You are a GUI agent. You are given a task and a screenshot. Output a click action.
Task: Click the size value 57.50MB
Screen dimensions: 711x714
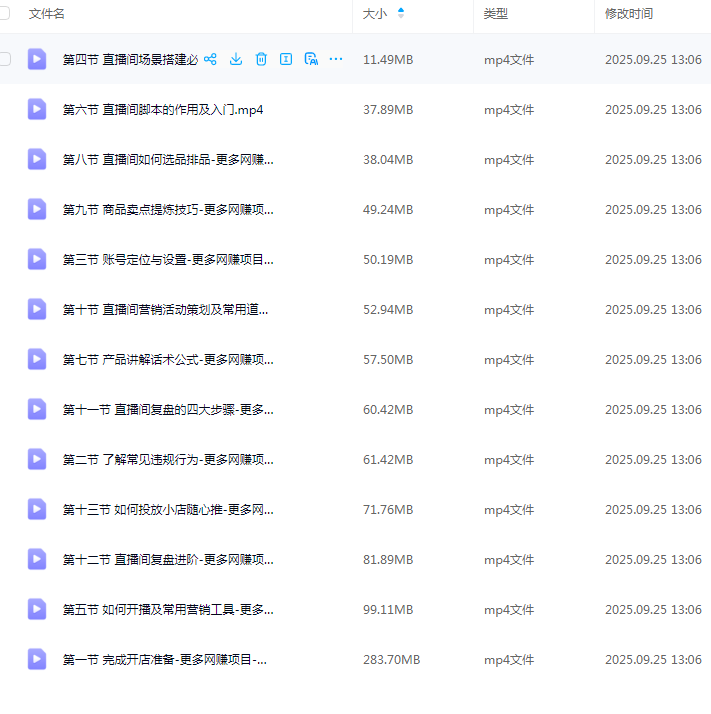click(388, 360)
